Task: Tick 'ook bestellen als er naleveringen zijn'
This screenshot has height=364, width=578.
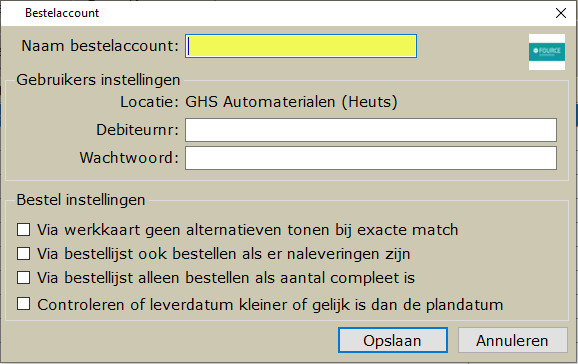Action: [24, 254]
